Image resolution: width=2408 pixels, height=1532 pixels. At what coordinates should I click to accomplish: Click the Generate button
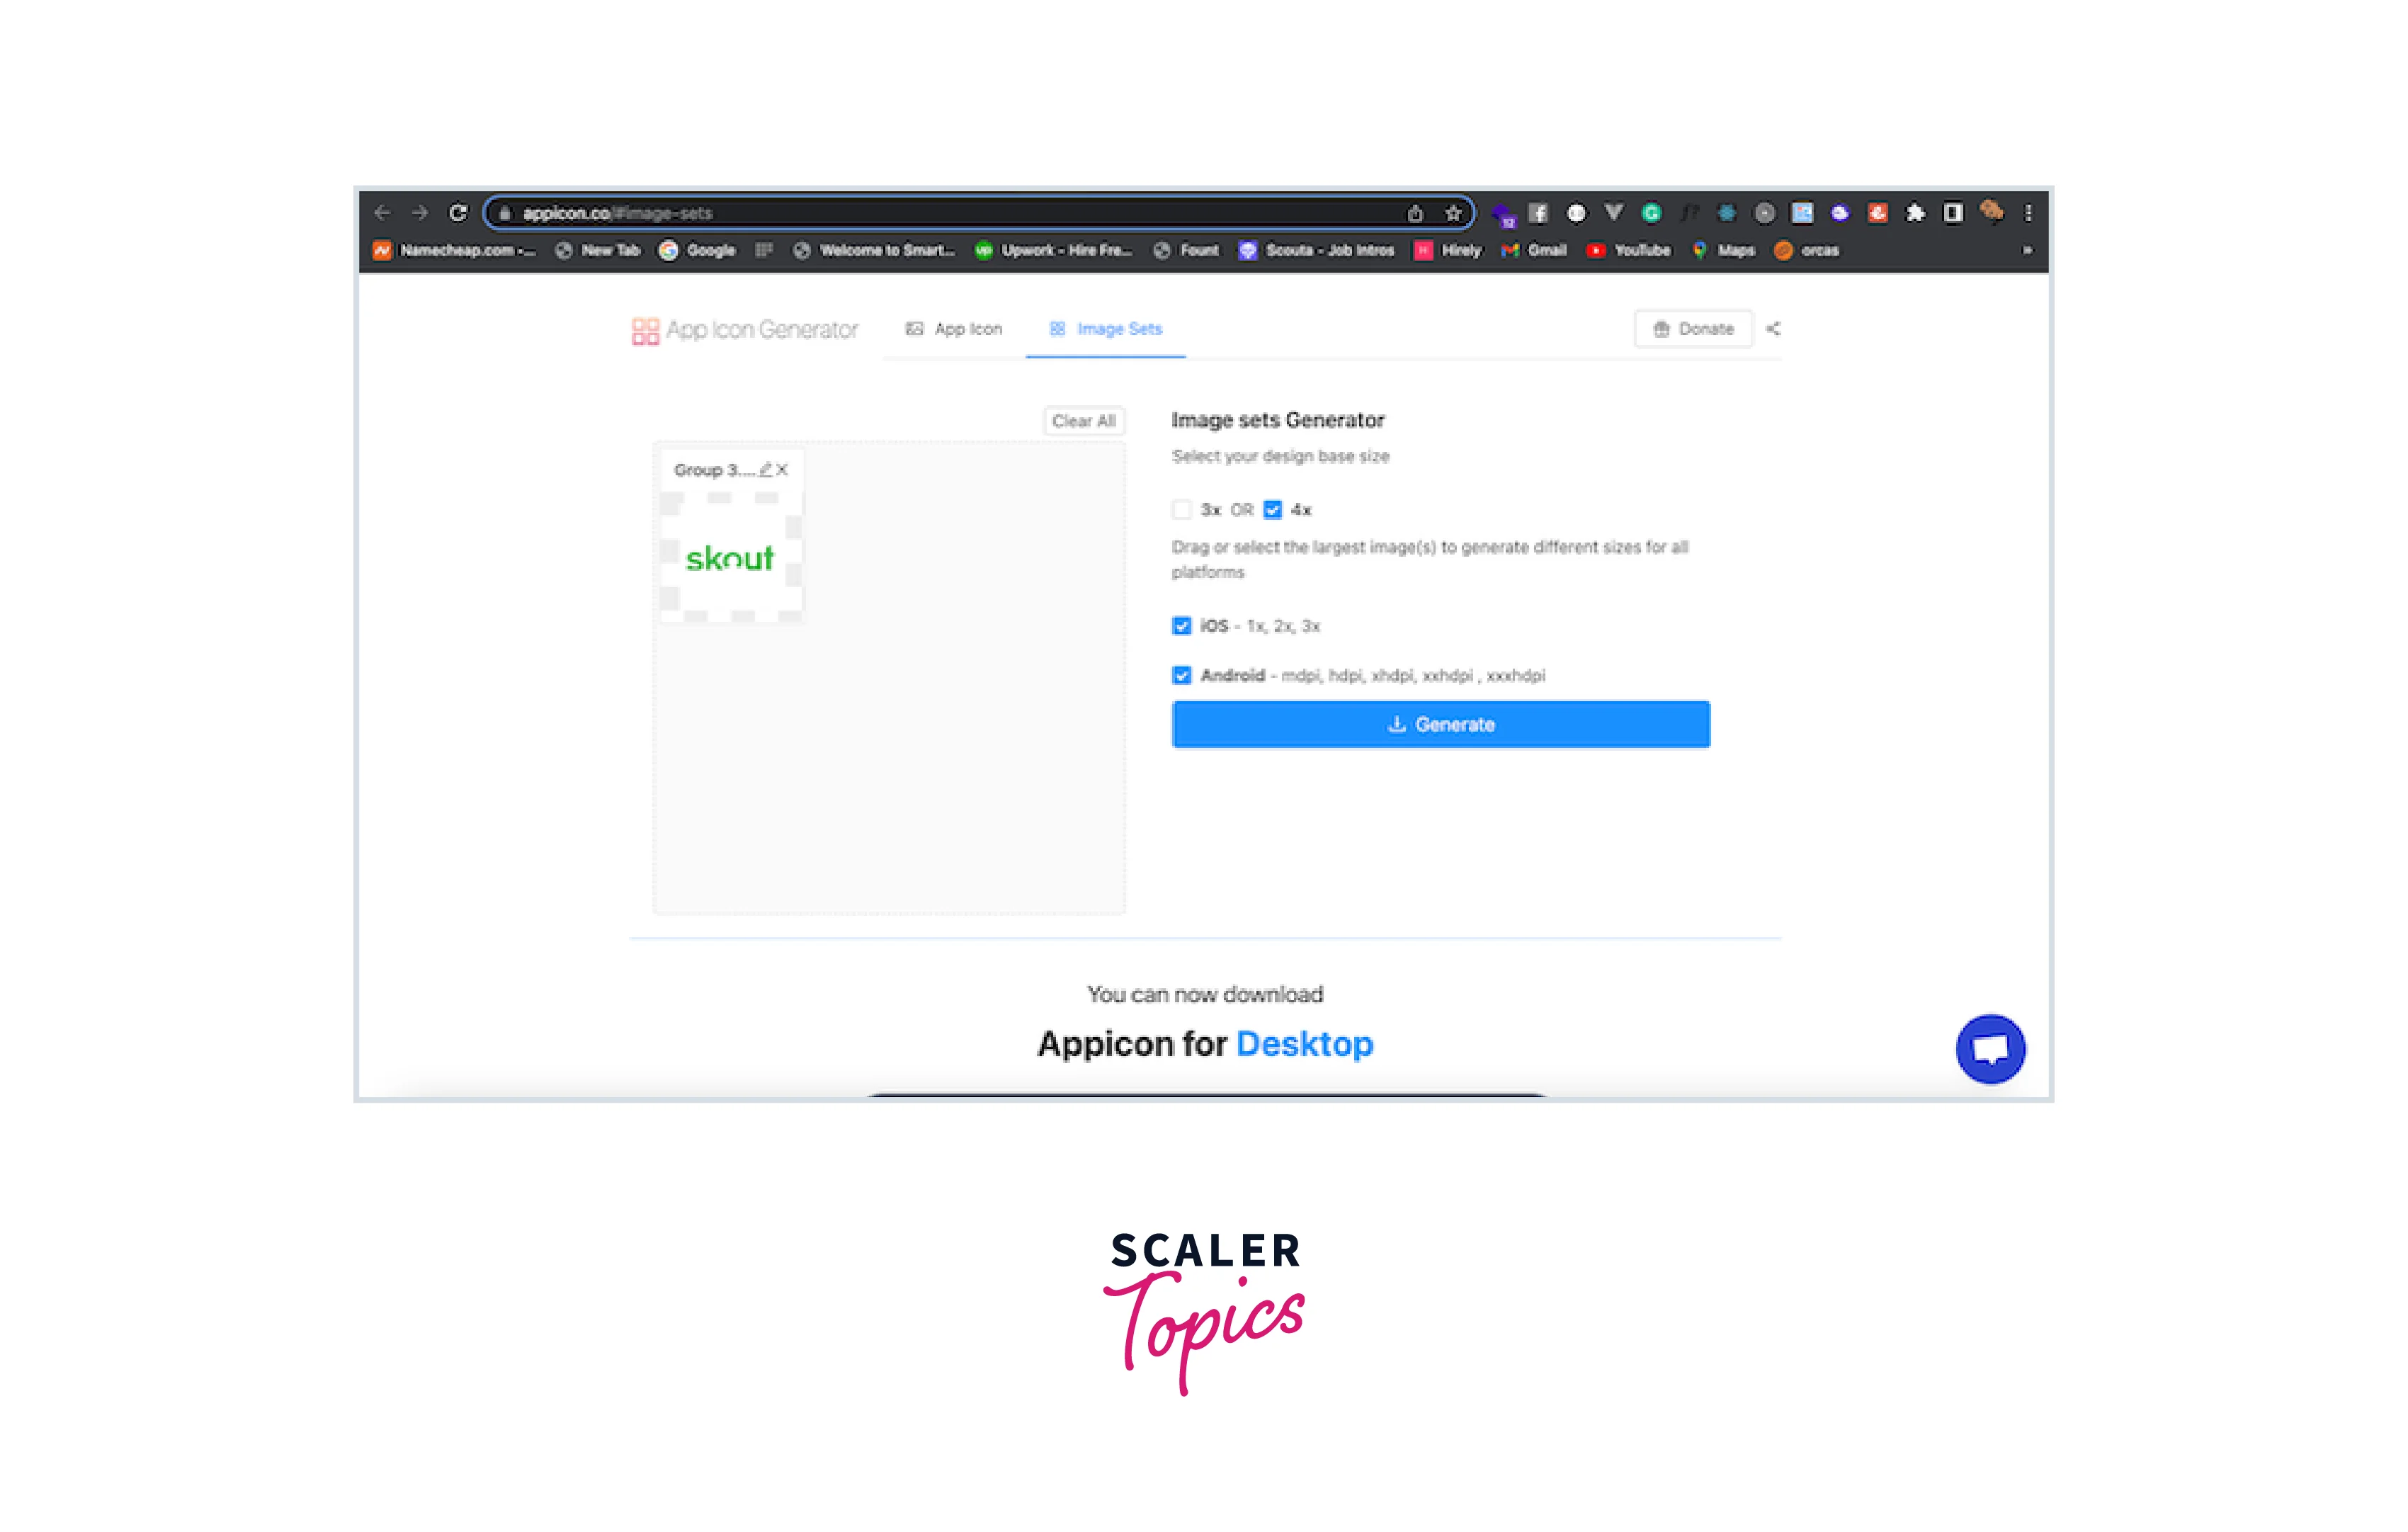(x=1441, y=725)
